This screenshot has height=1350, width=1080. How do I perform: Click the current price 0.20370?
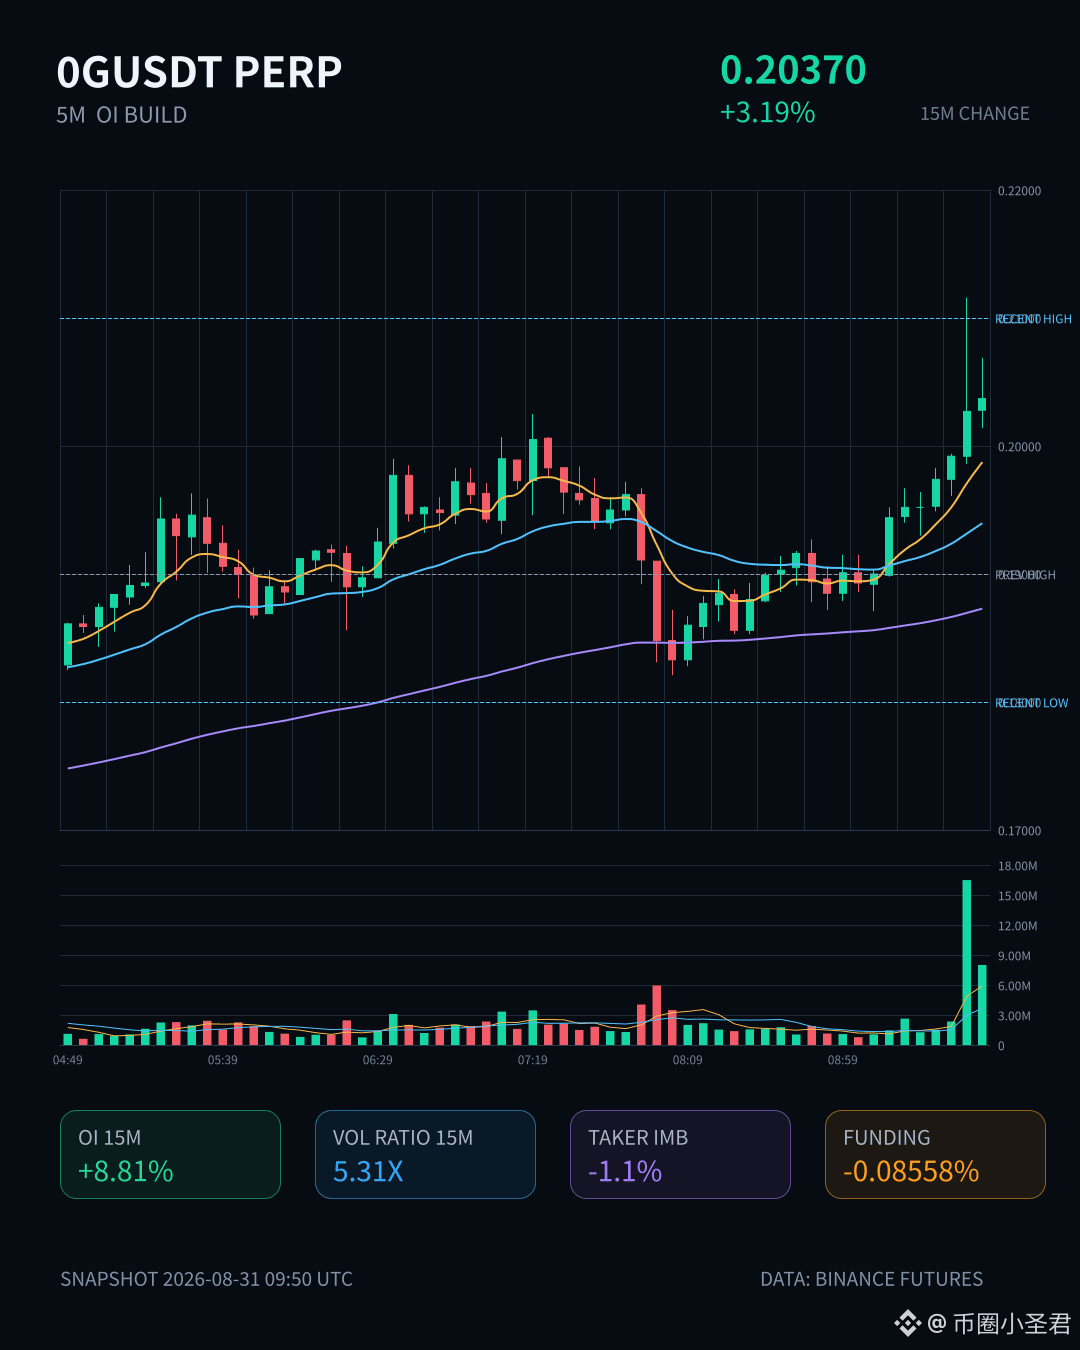tap(793, 70)
